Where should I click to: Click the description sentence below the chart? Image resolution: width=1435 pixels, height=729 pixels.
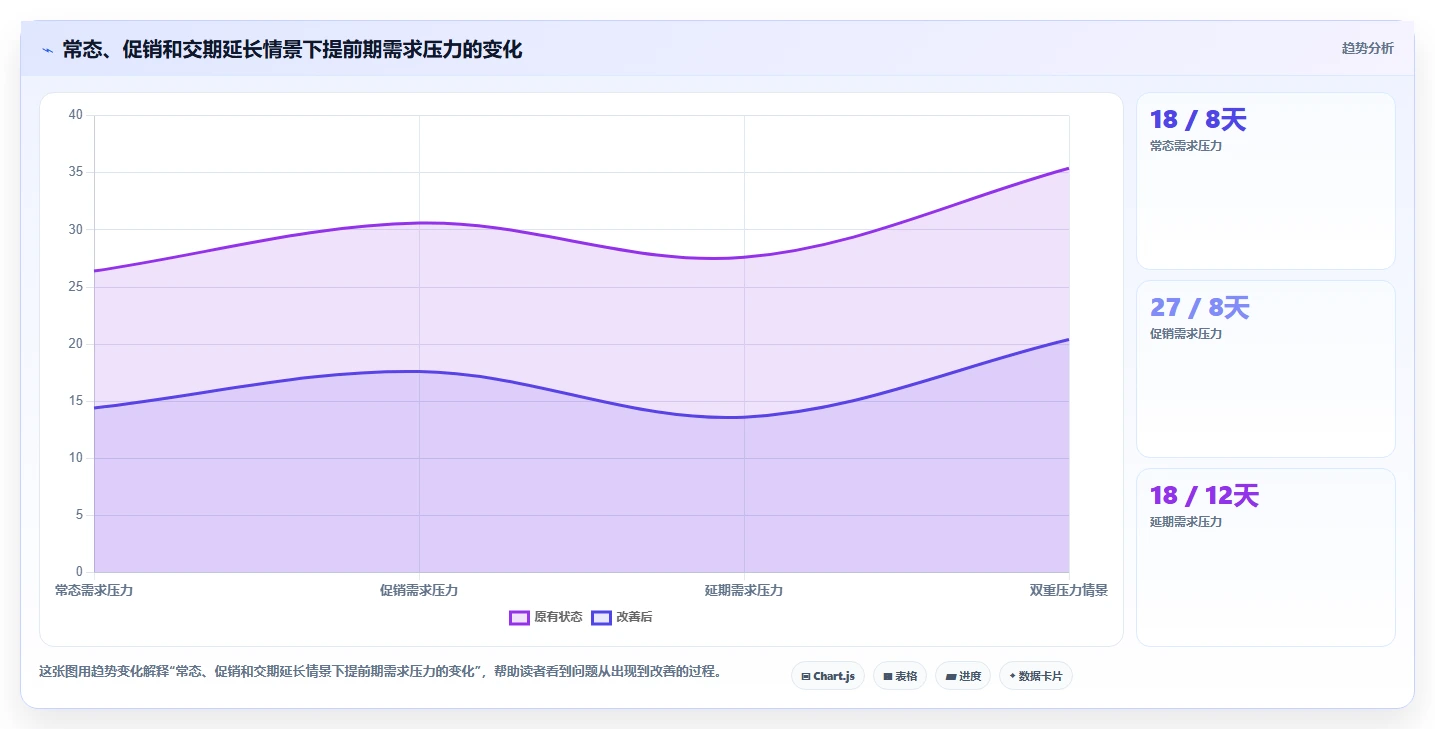click(x=380, y=671)
